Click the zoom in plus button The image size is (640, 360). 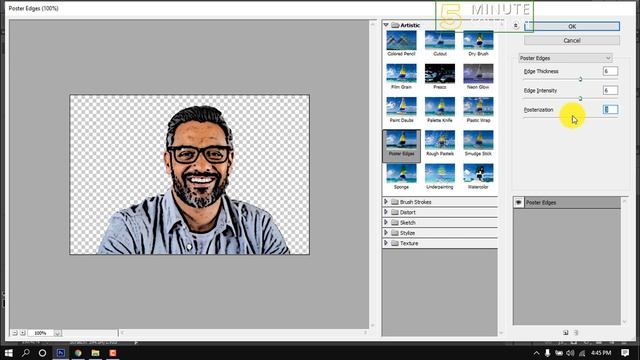point(23,333)
